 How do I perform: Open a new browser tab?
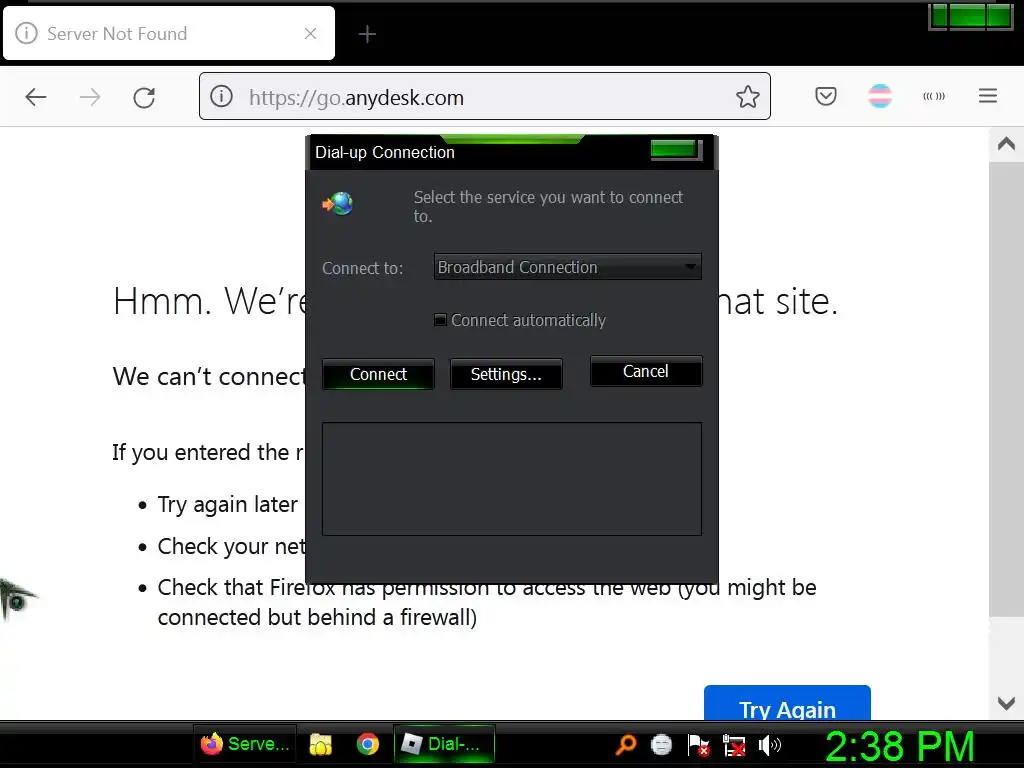367,34
